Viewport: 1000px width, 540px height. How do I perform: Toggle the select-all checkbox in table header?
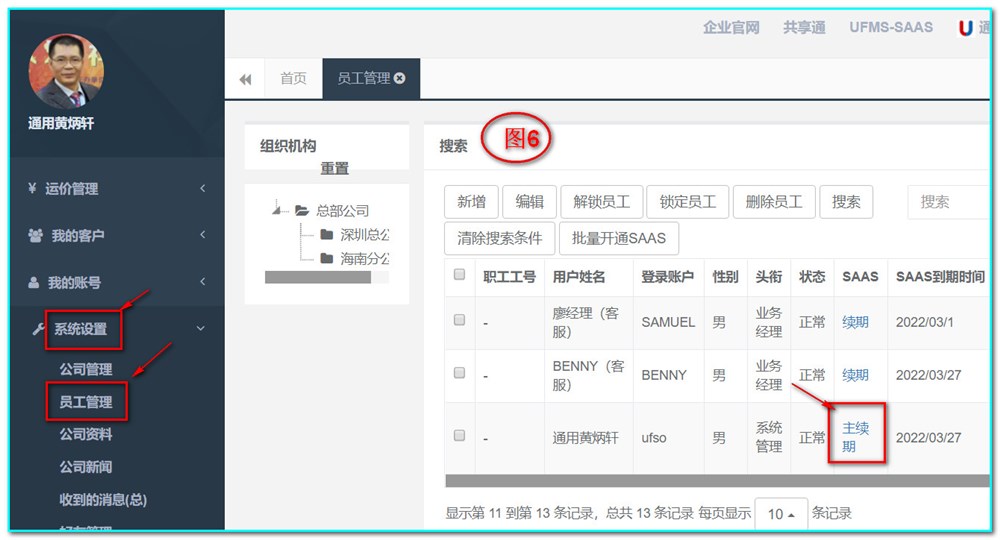coord(460,275)
